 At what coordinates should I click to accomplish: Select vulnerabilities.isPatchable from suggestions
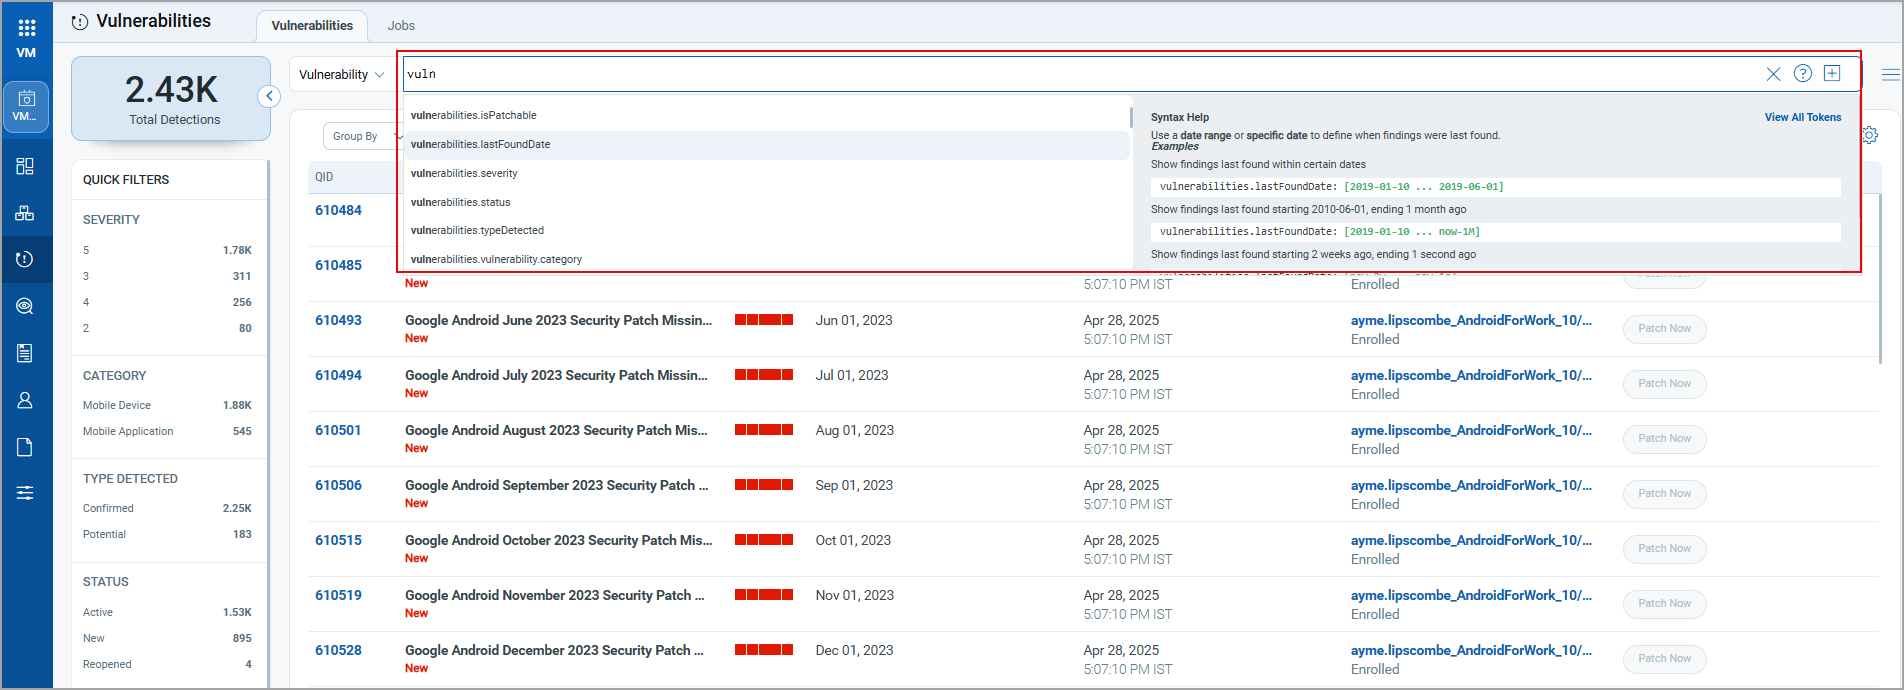click(473, 115)
